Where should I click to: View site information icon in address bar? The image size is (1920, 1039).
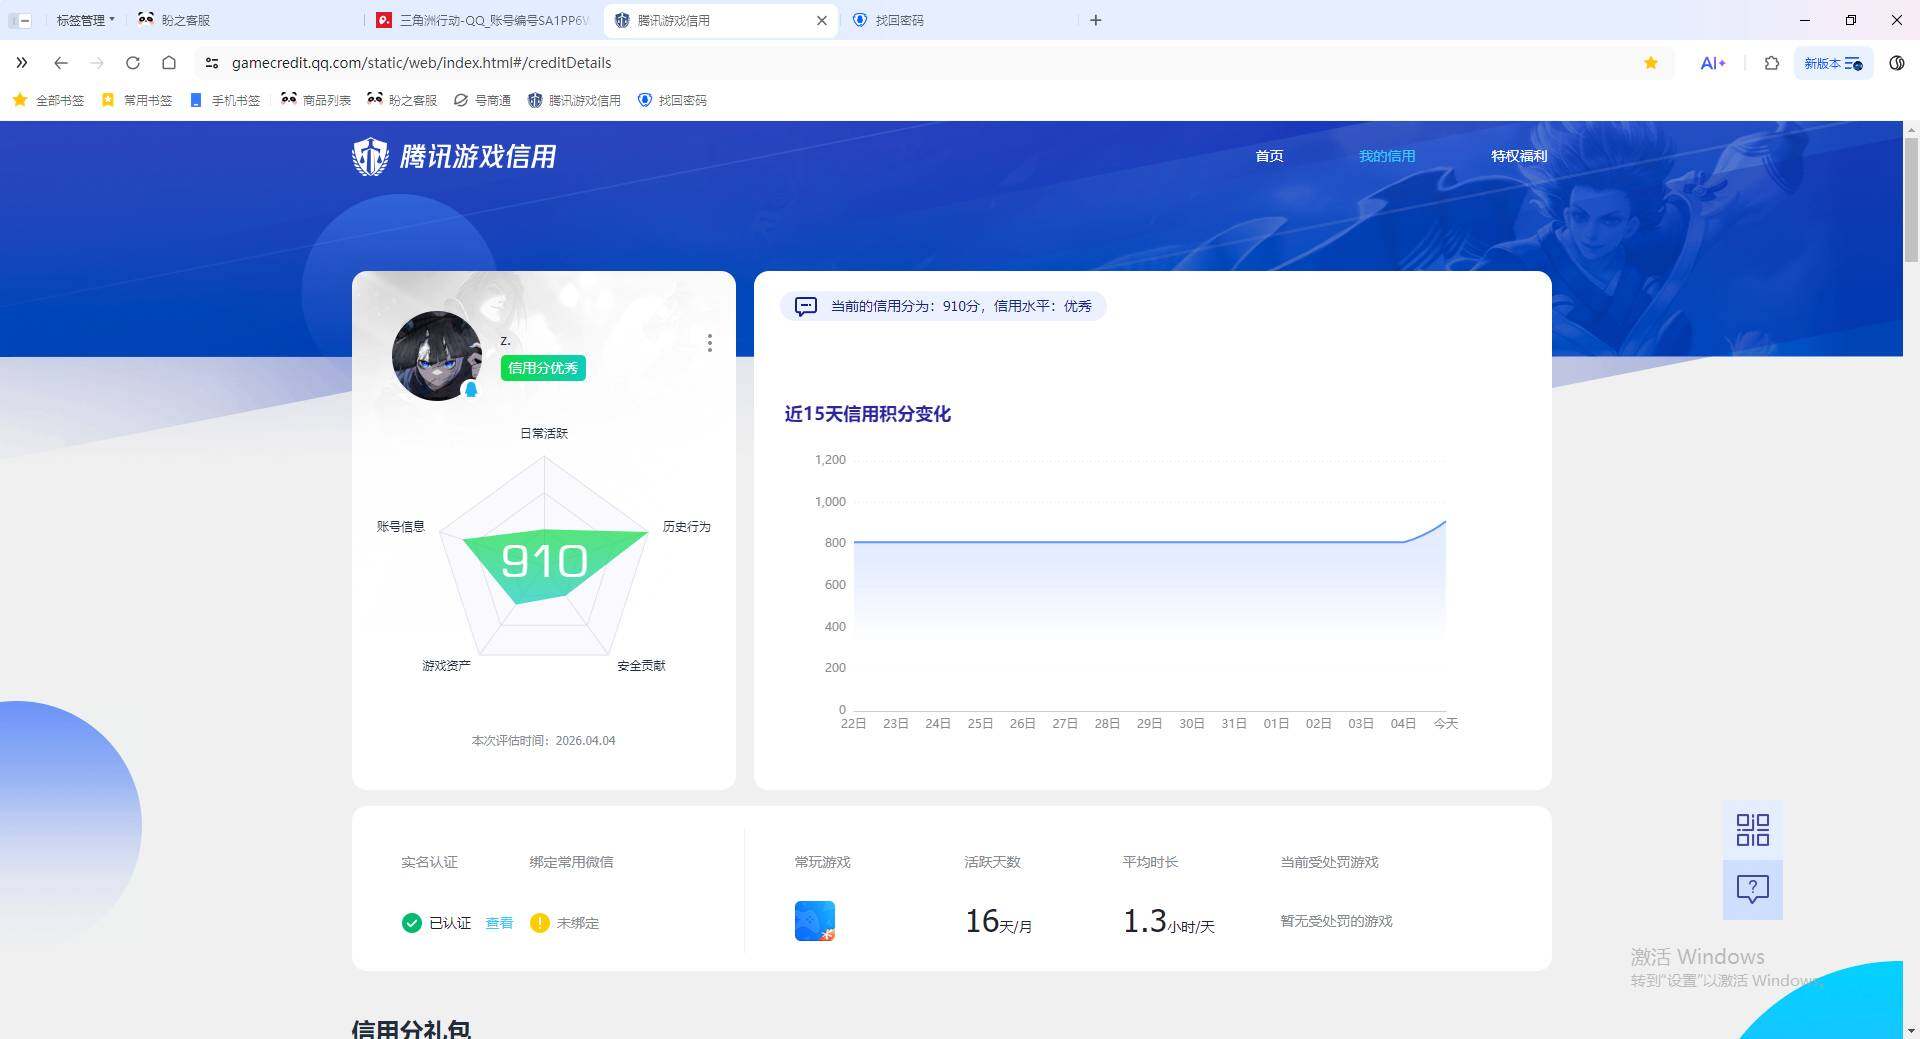211,63
